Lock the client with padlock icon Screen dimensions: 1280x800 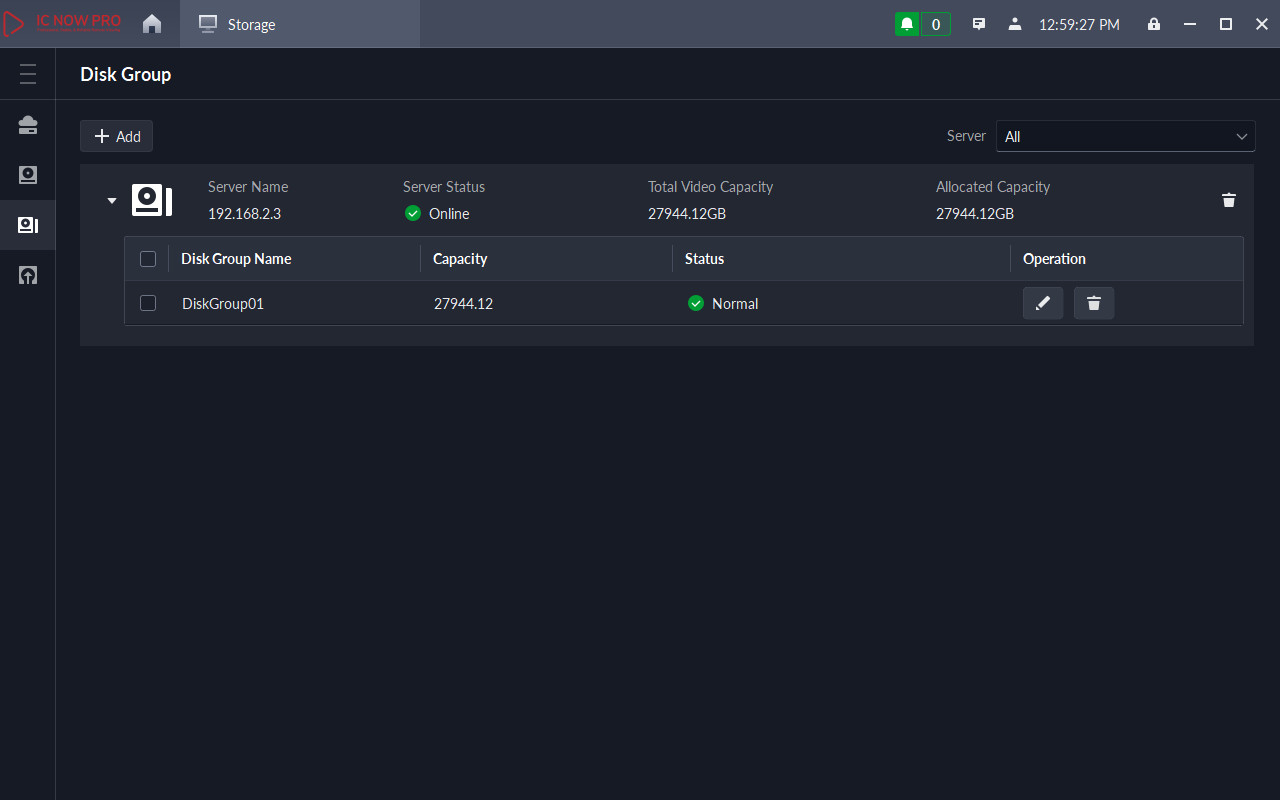tap(1154, 24)
